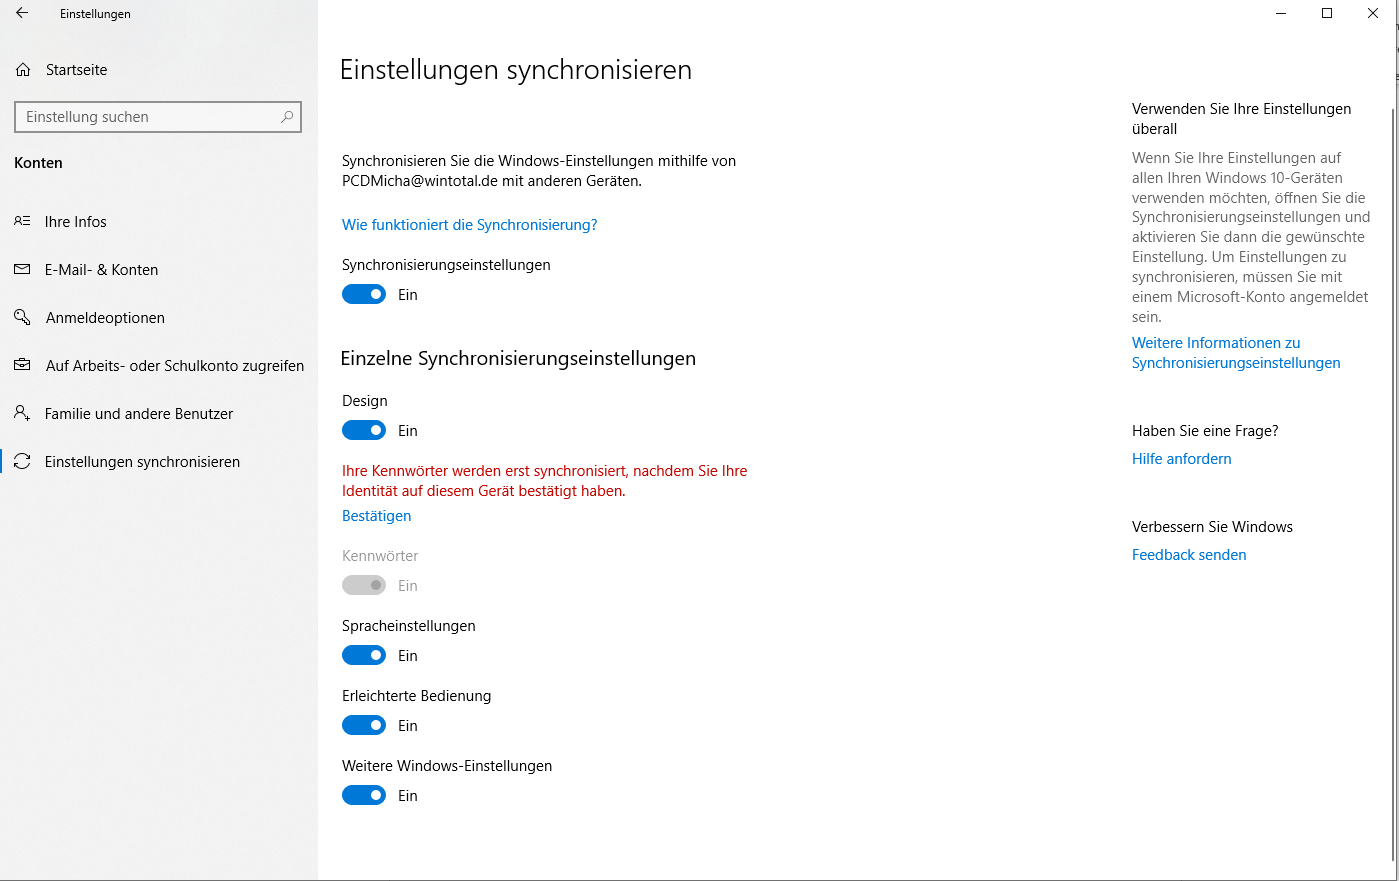Click the Ihre Infos person icon

point(22,221)
